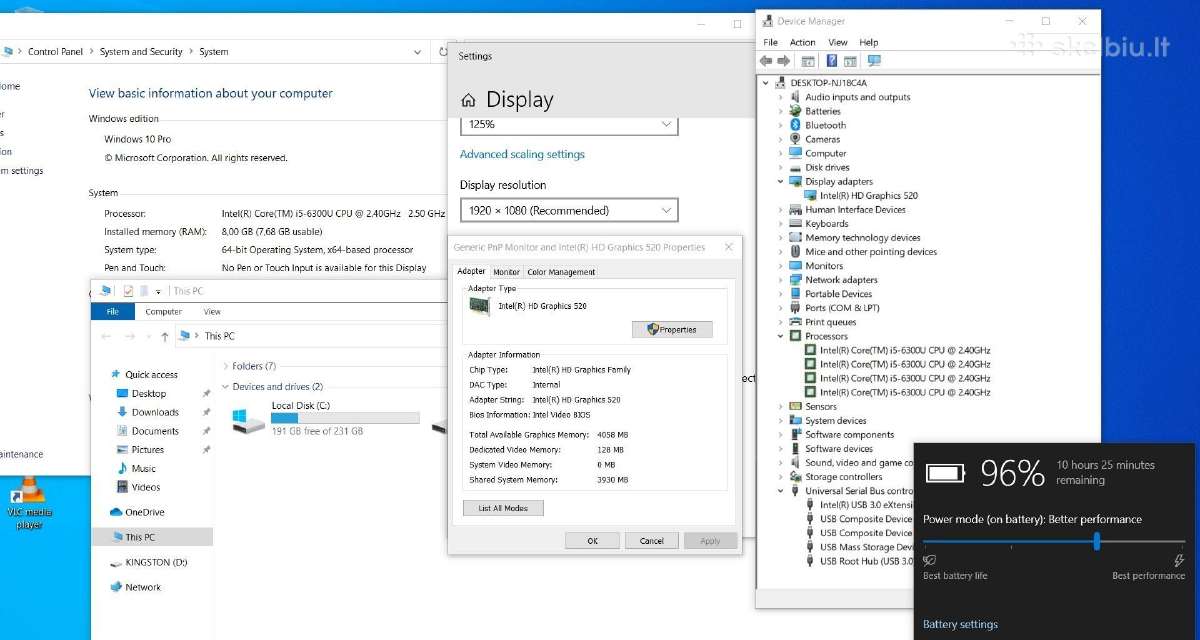This screenshot has height=640, width=1200.
Task: Open the 125% scaling dropdown
Action: 569,125
